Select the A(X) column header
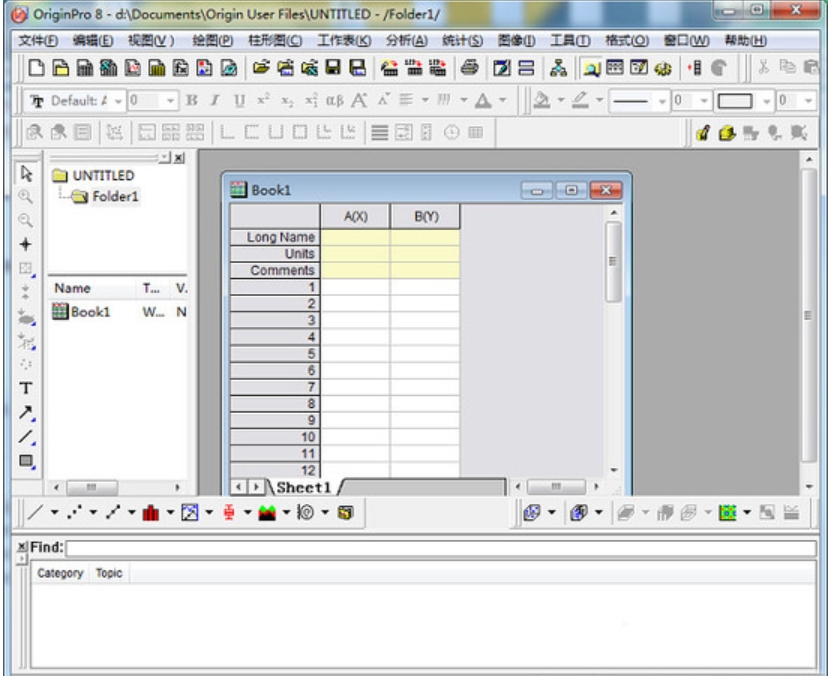The width and height of the screenshot is (828, 676). click(355, 217)
